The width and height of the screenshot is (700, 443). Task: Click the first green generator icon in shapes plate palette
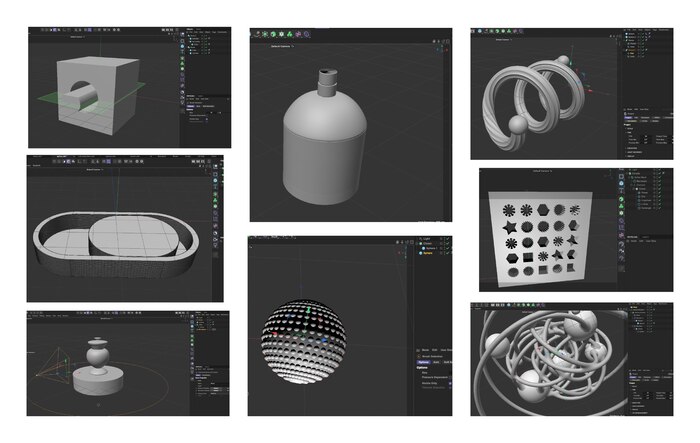pos(621,199)
